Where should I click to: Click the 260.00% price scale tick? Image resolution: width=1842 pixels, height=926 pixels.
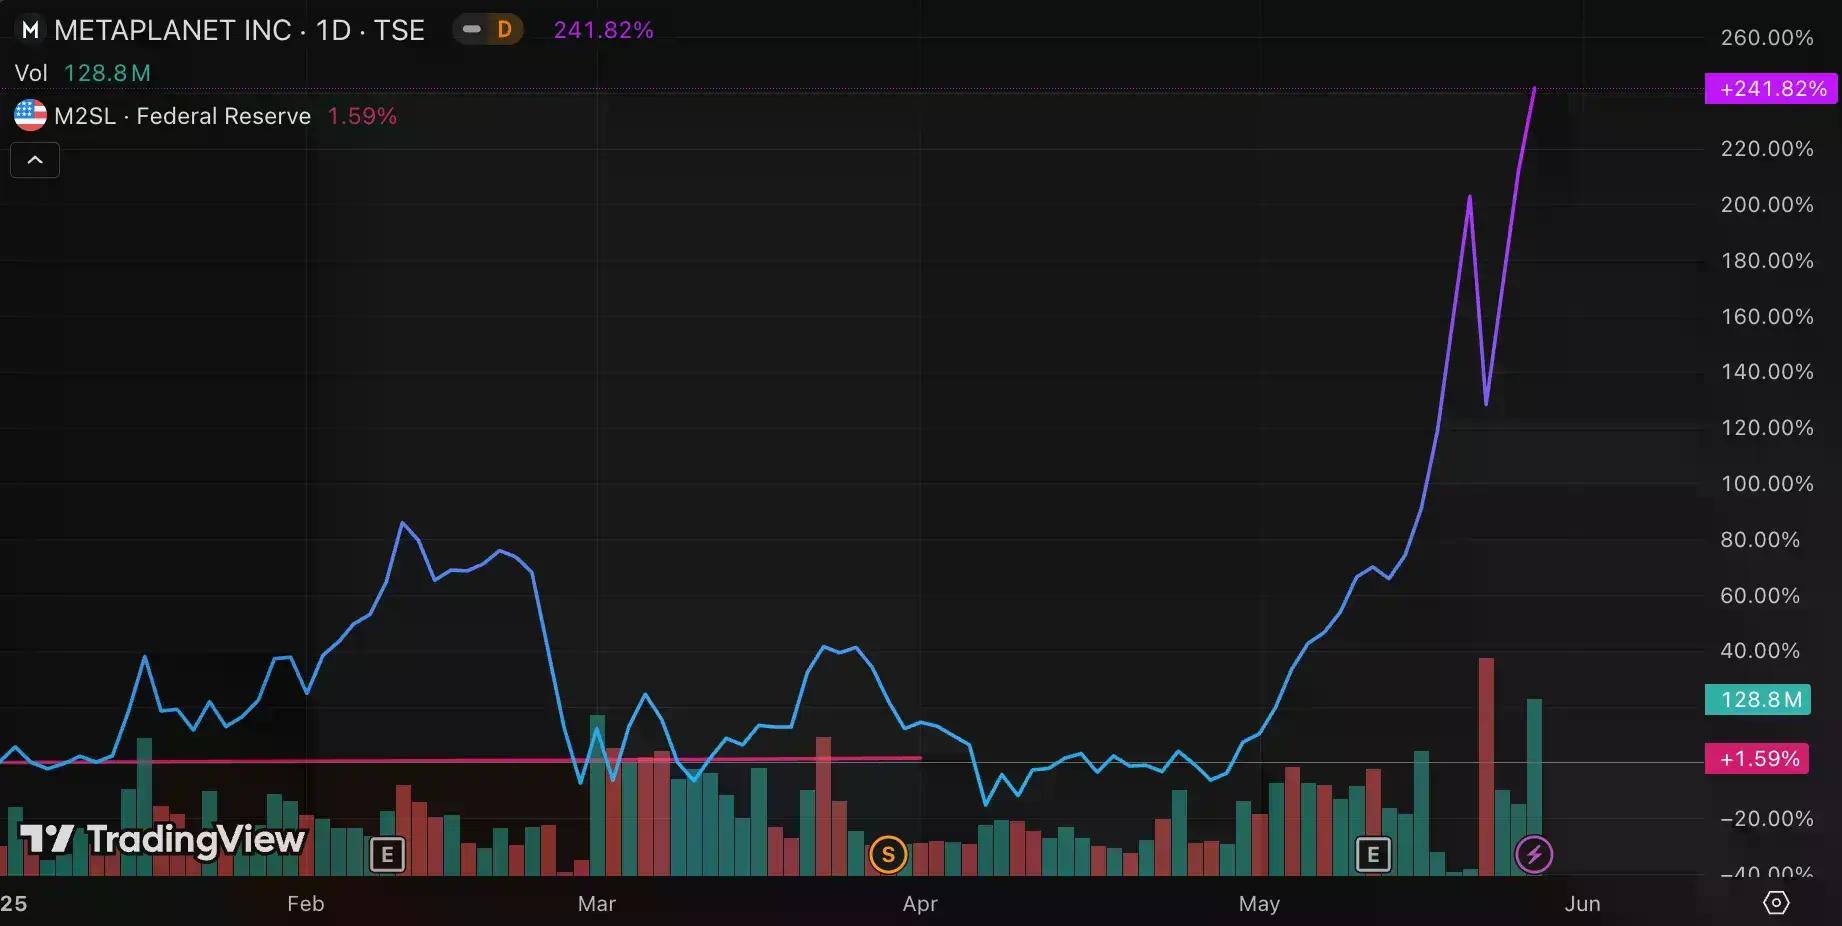[1767, 38]
